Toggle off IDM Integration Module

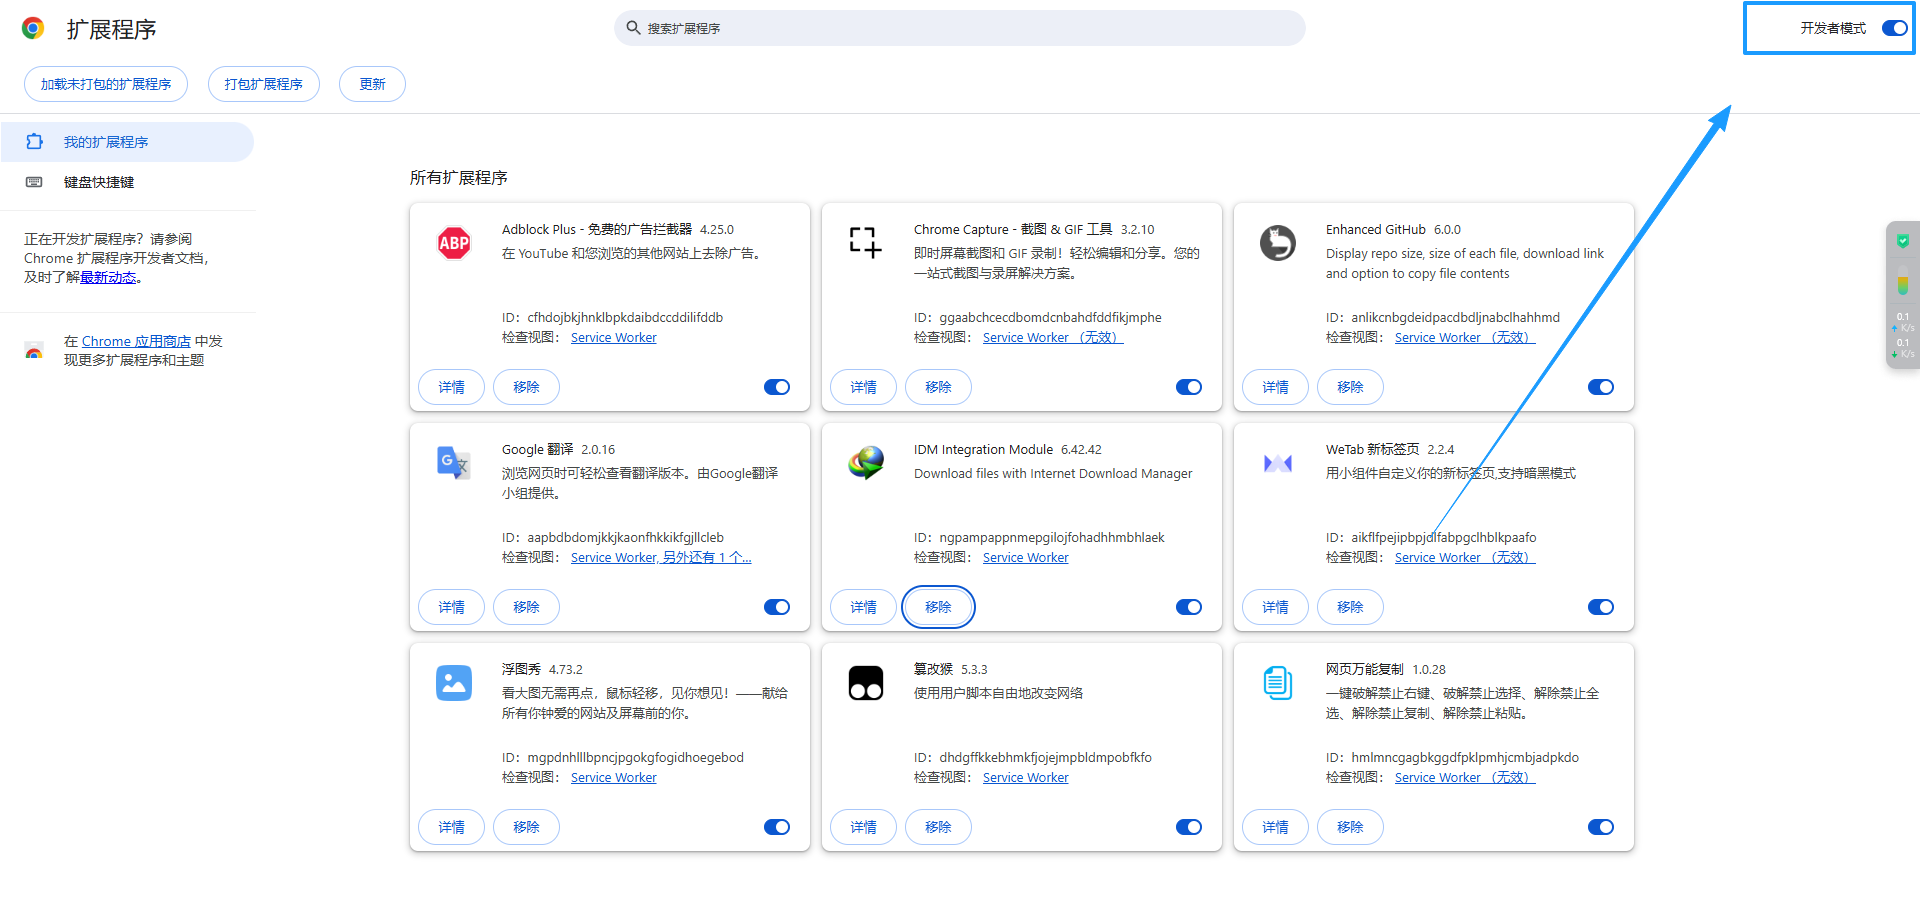tap(1189, 607)
